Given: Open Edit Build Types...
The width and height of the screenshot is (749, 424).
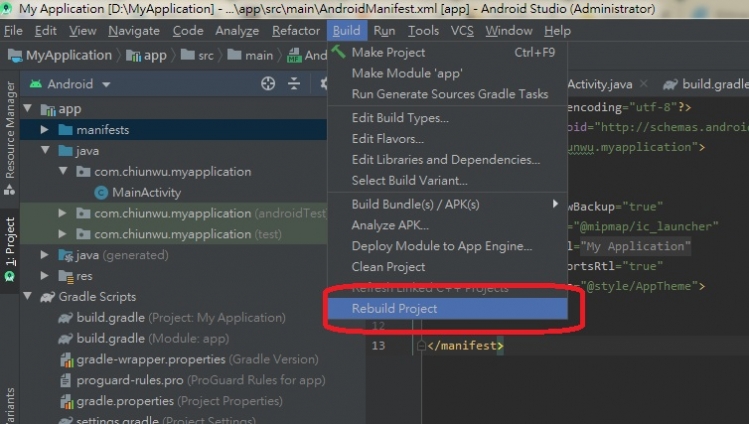Looking at the screenshot, I should click(x=448, y=118).
